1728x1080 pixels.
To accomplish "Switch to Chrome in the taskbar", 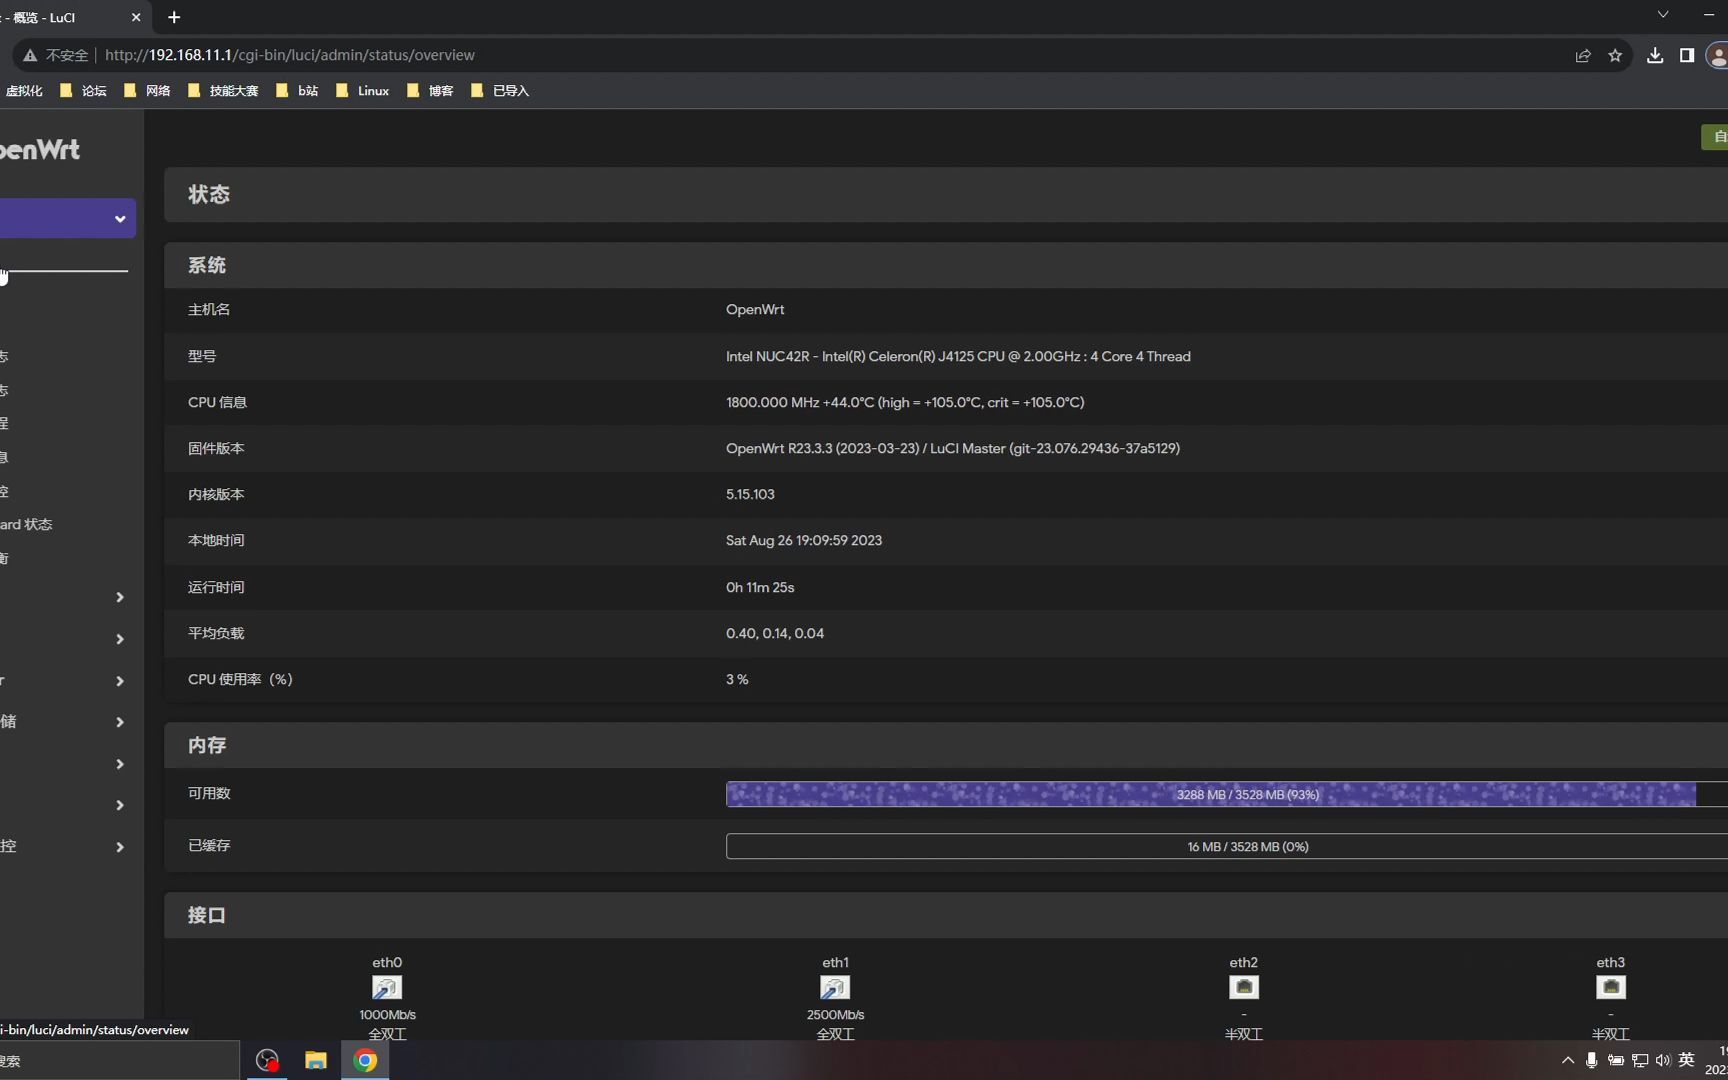I will (365, 1061).
